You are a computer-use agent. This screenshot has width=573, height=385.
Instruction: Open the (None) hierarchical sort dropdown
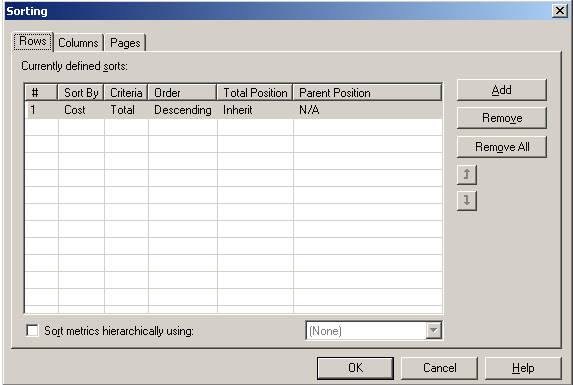433,331
